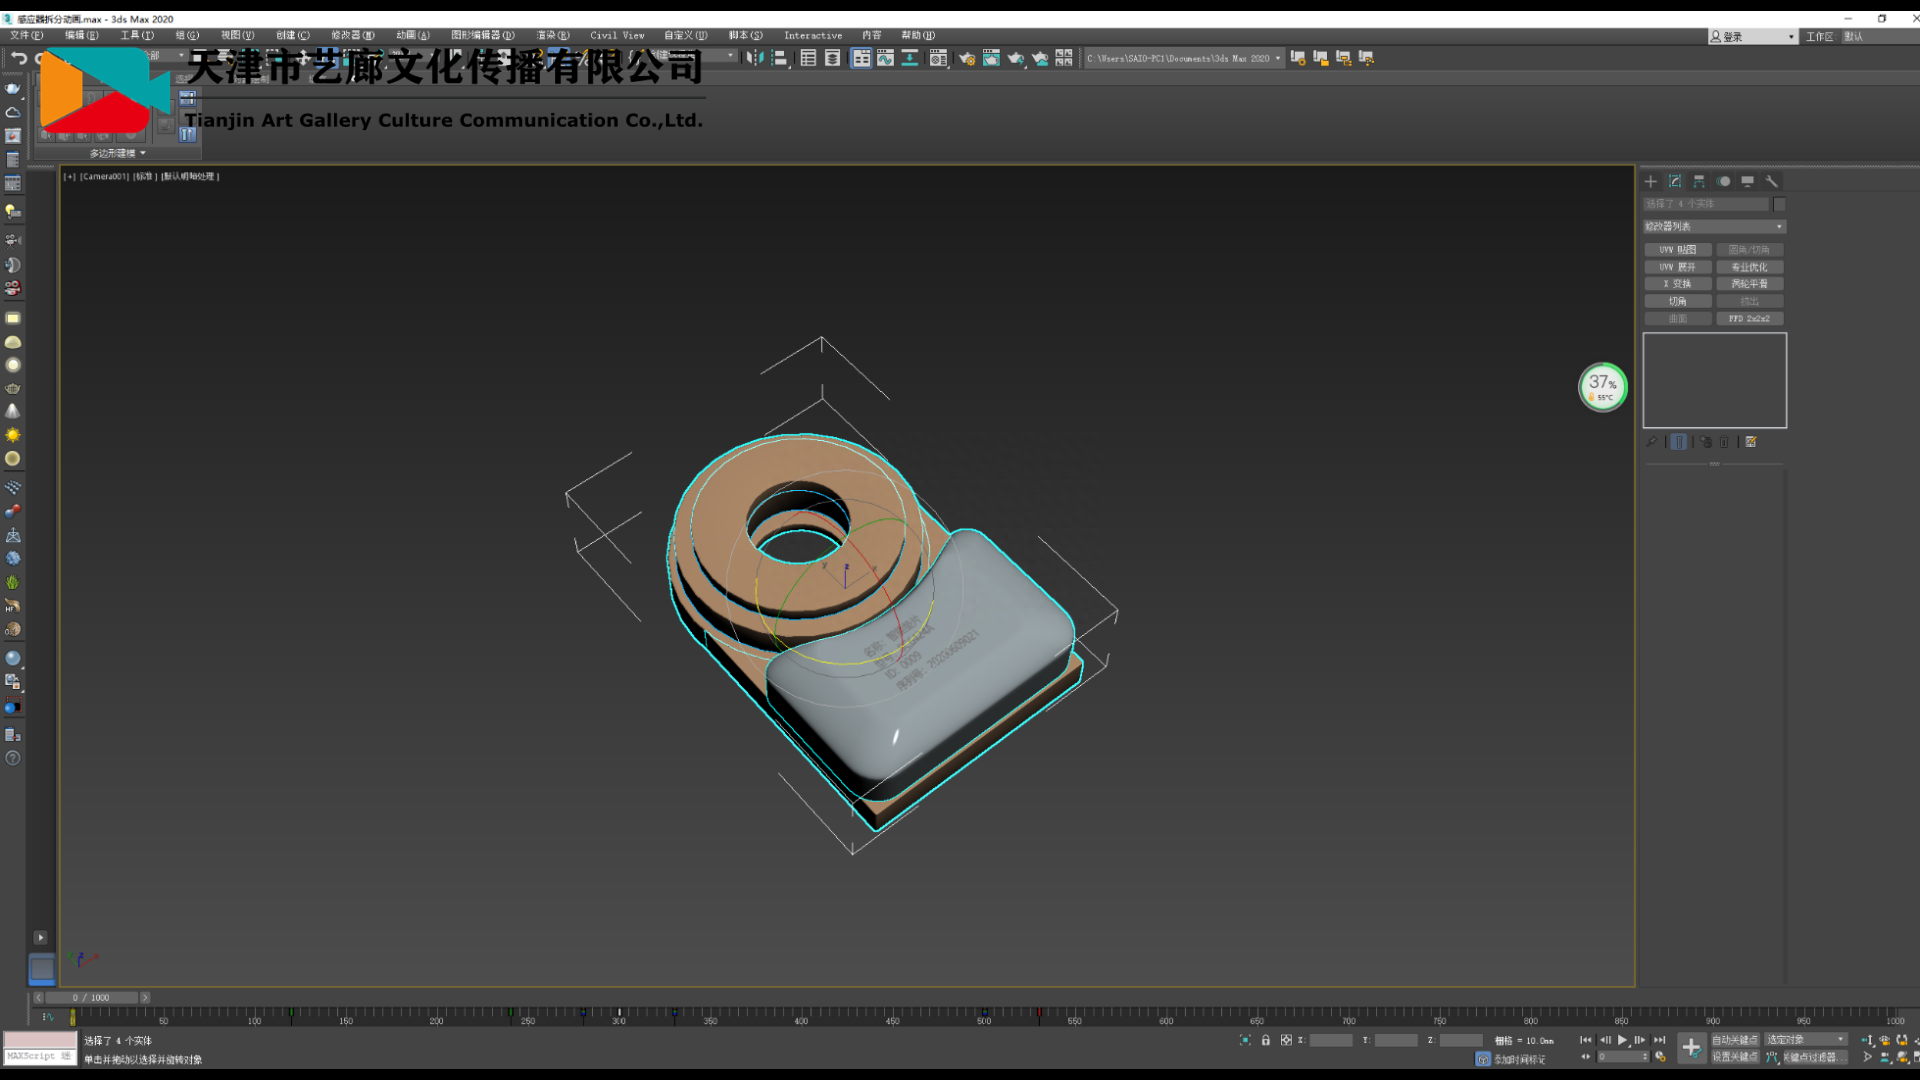Click the FFD 2x2x2 modifier button
1920x1080 pixels.
click(1749, 319)
